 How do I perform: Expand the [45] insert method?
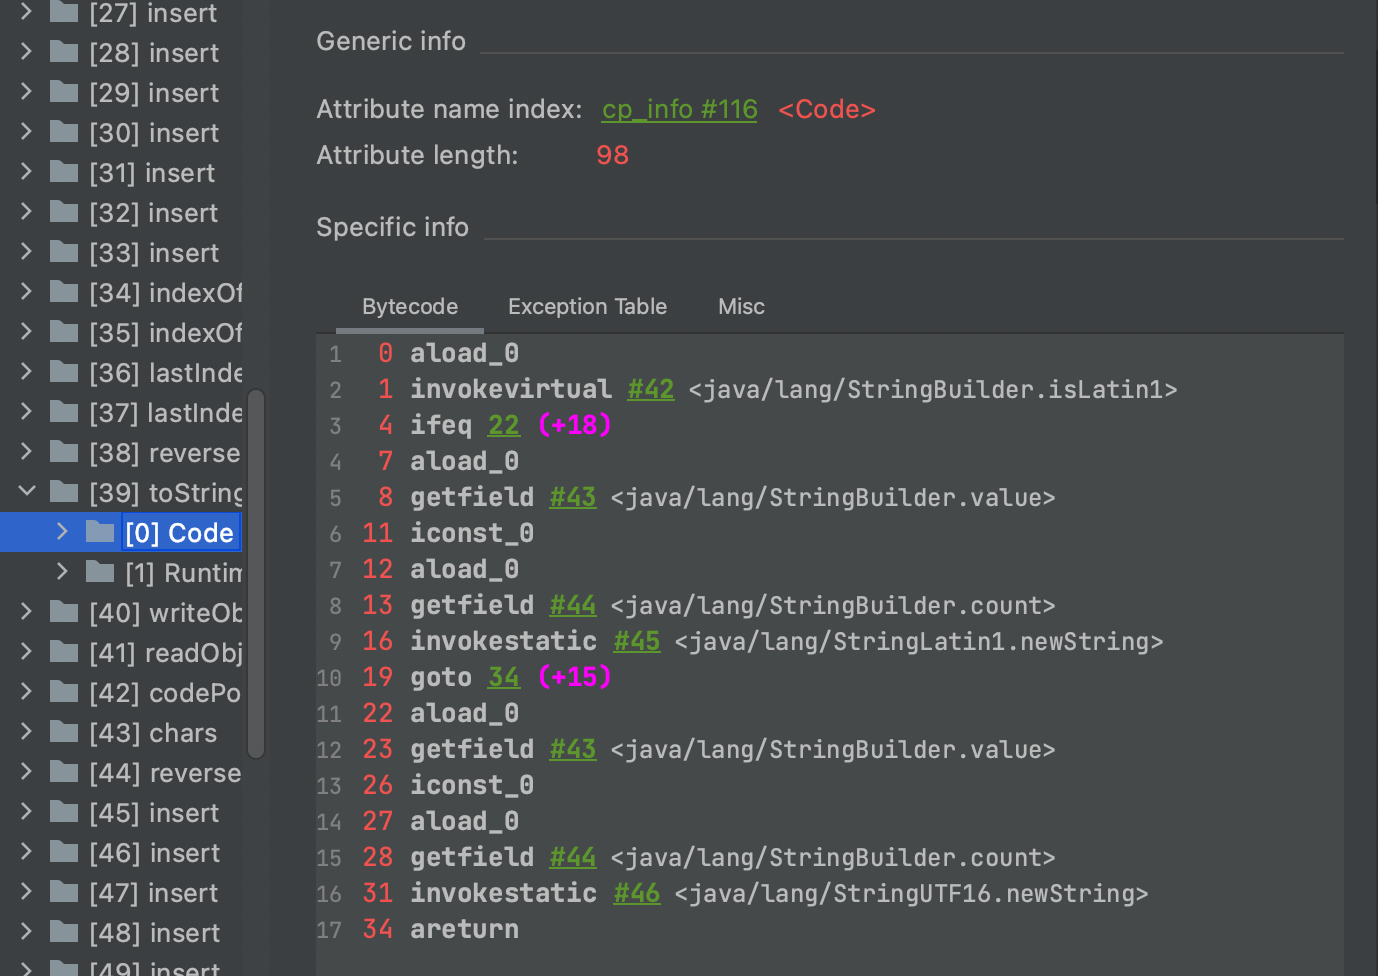point(27,811)
